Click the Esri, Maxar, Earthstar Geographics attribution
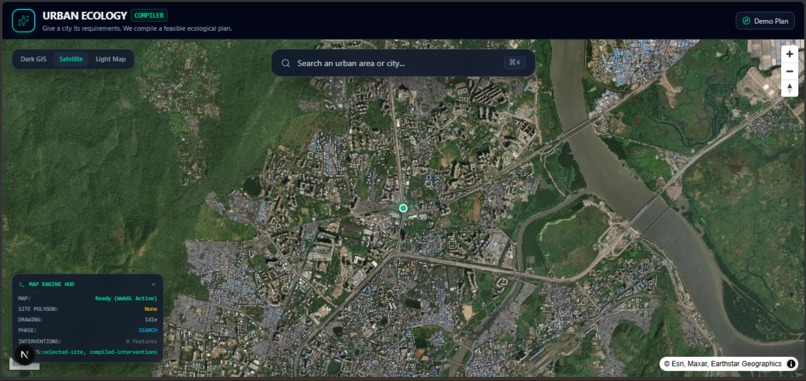The width and height of the screenshot is (806, 381). pyautogui.click(x=723, y=364)
